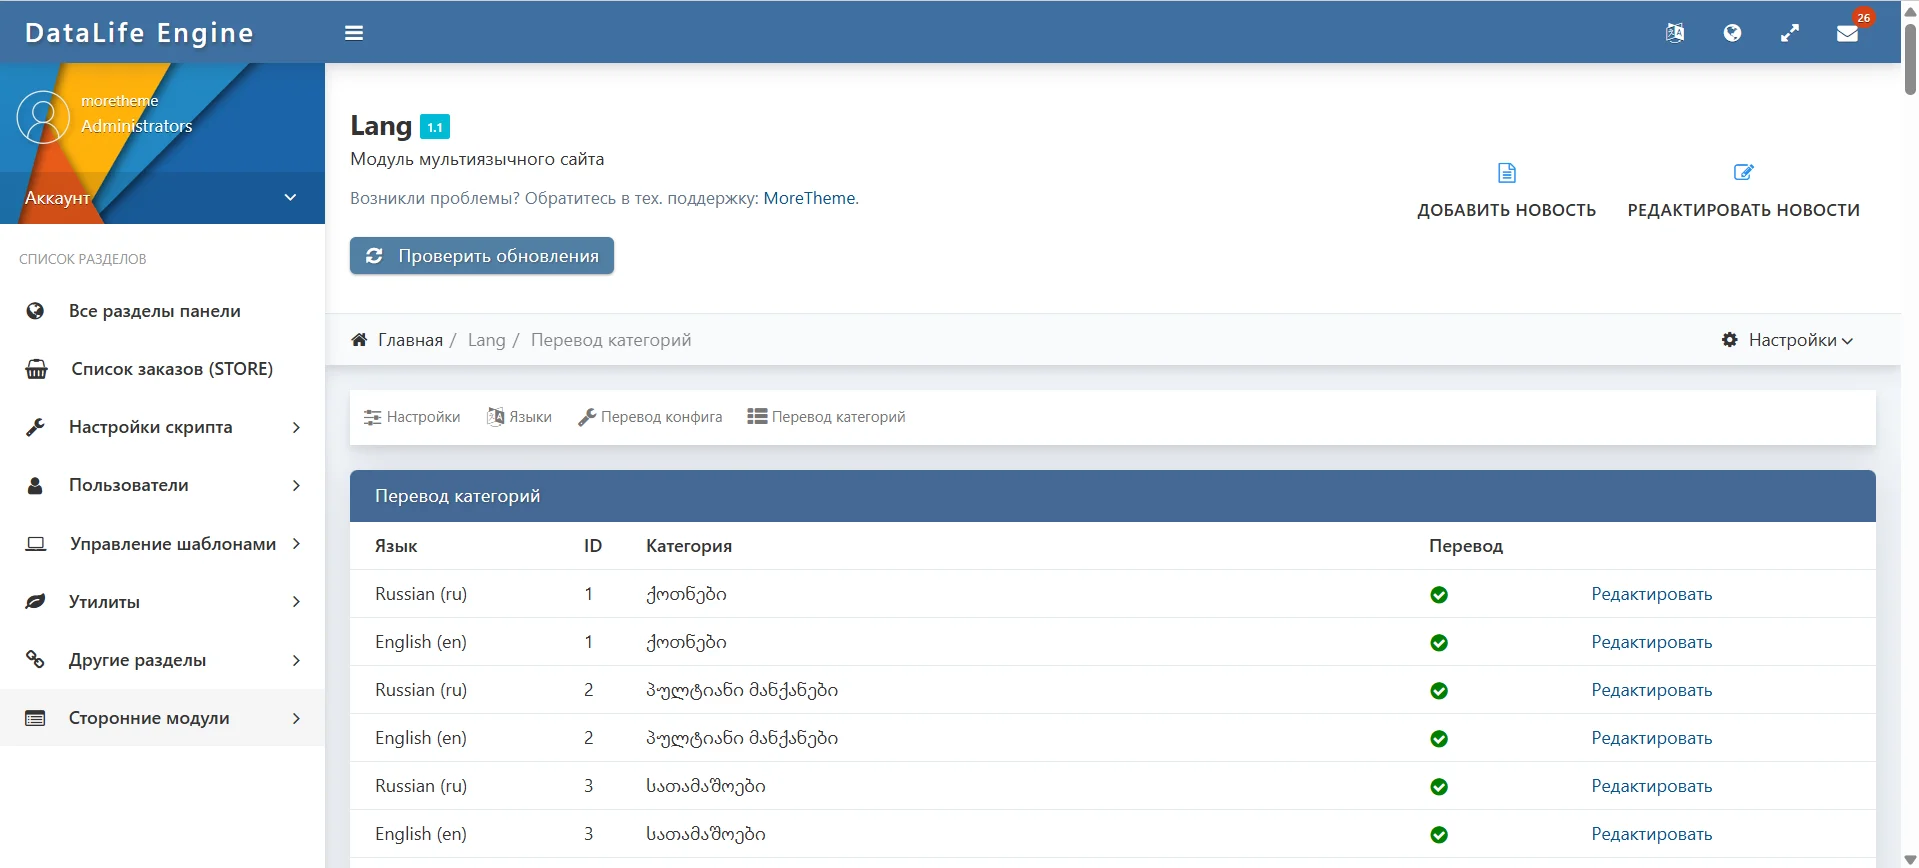
Task: Click green checkmark for Russian category 3
Action: [1439, 787]
